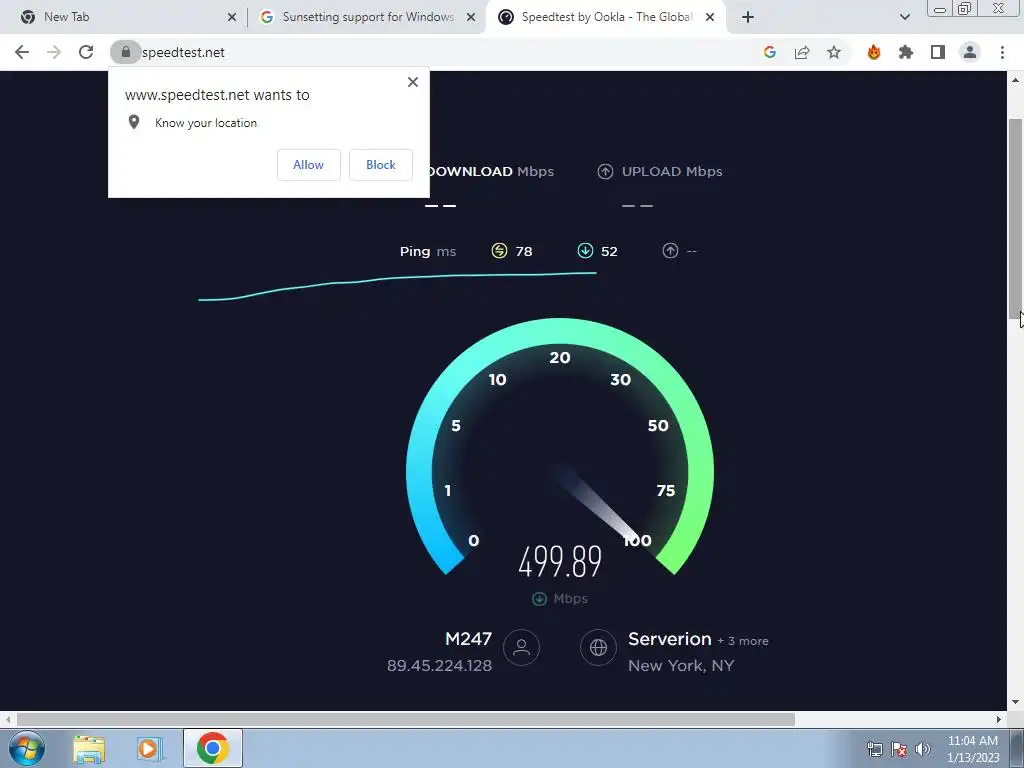Block location access for speedtest.net
The image size is (1024, 768).
click(381, 165)
